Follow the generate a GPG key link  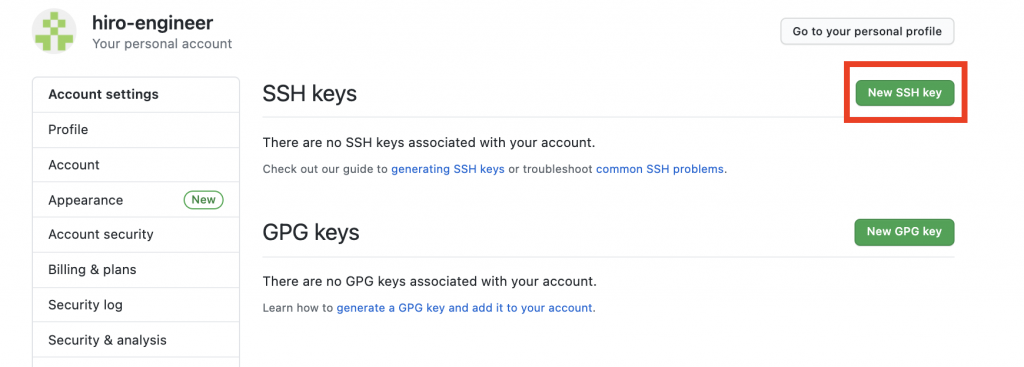point(464,308)
